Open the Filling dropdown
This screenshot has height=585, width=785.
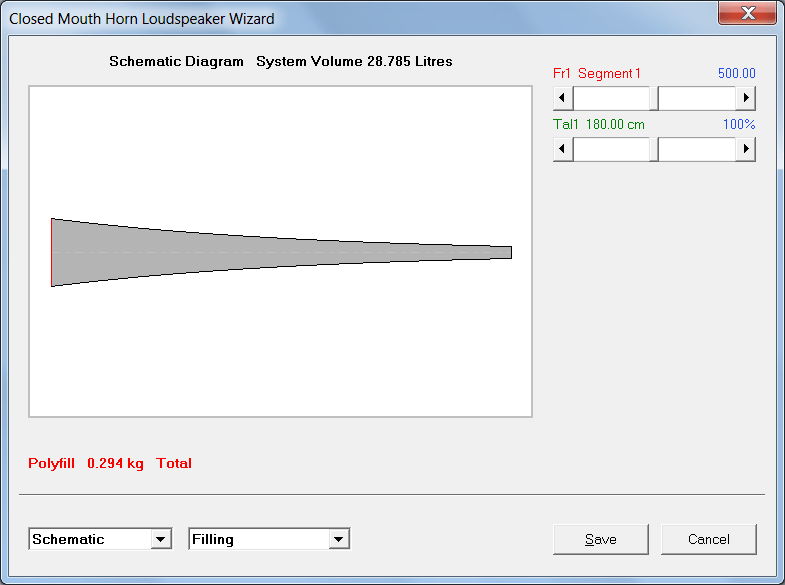pyautogui.click(x=338, y=539)
